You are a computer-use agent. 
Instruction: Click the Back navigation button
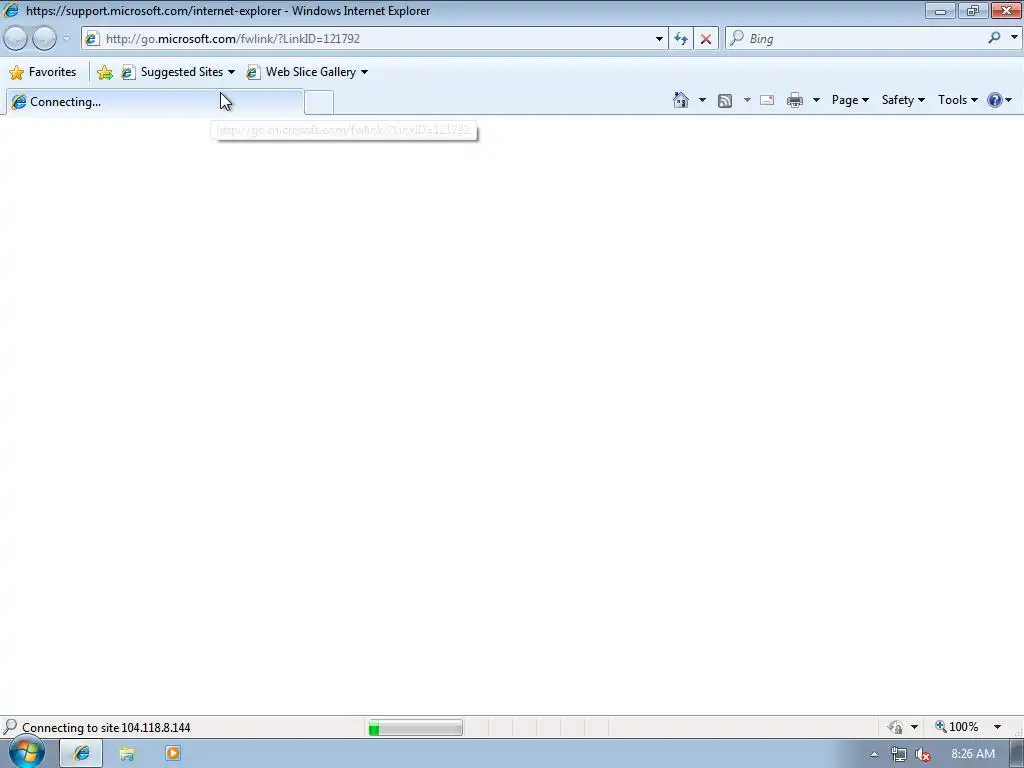click(x=16, y=39)
